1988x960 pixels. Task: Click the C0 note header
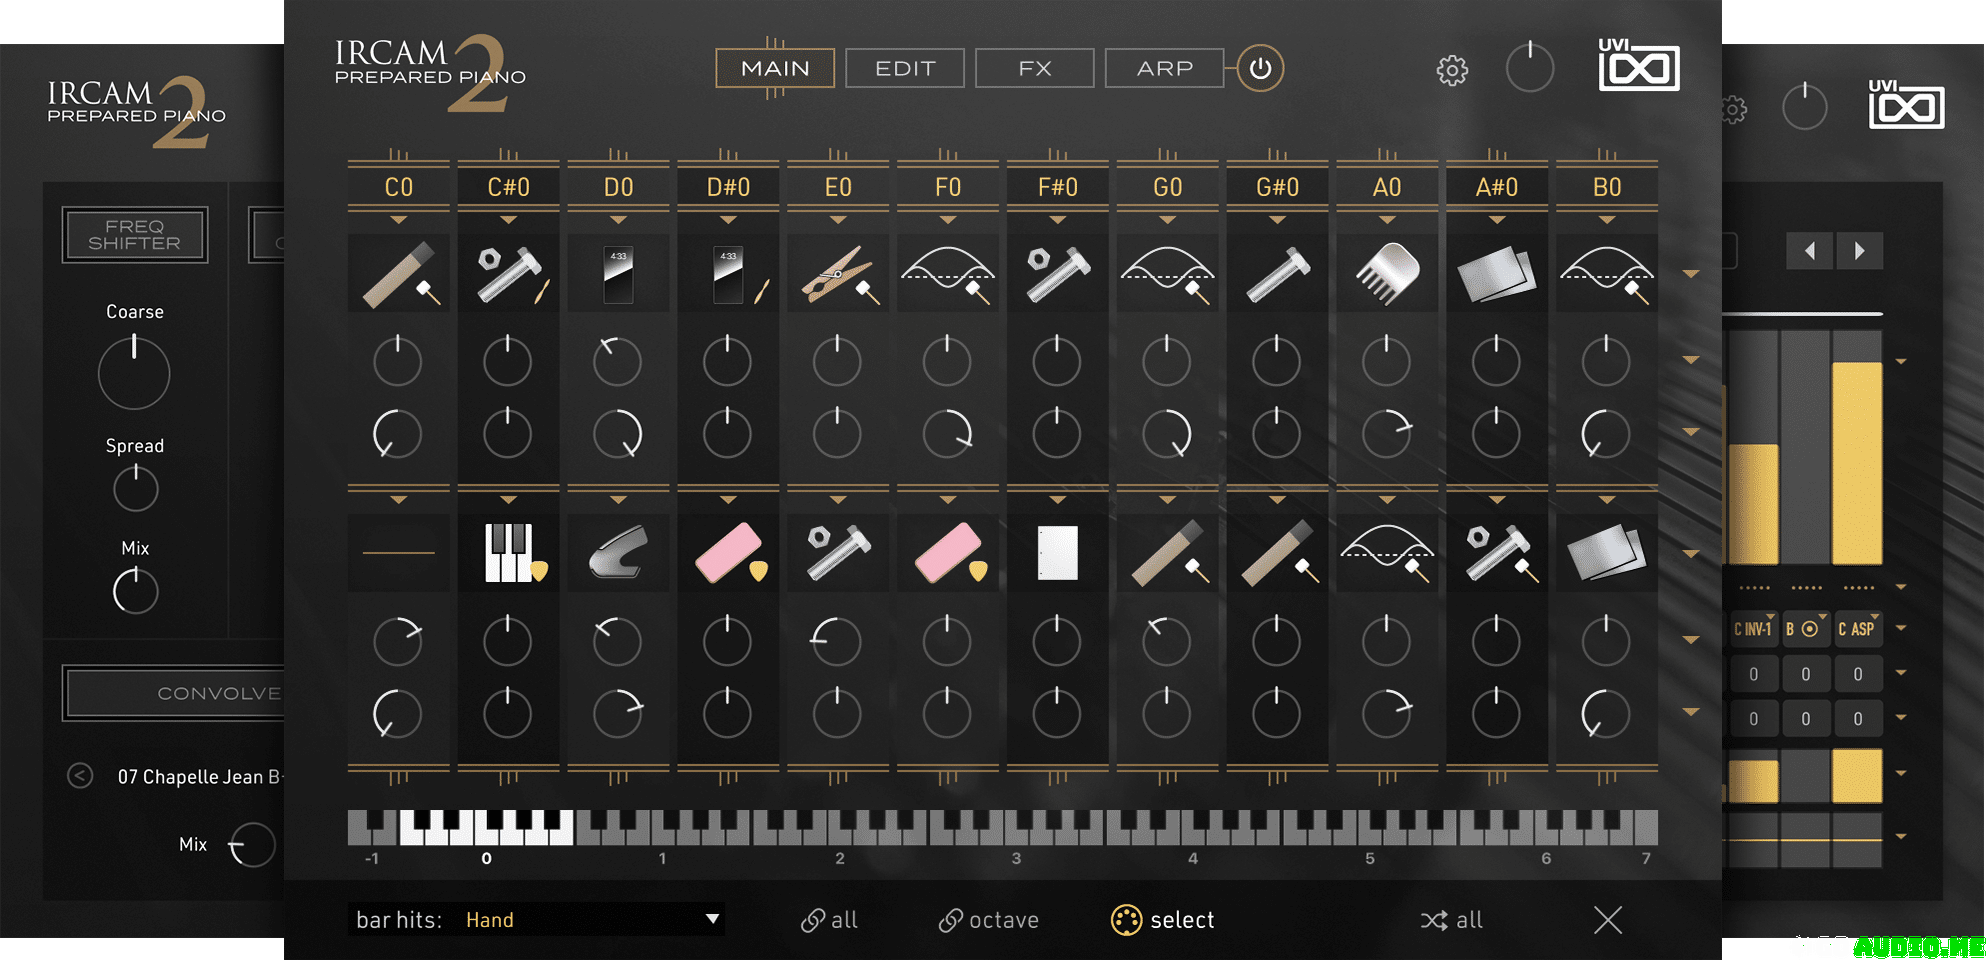399,187
